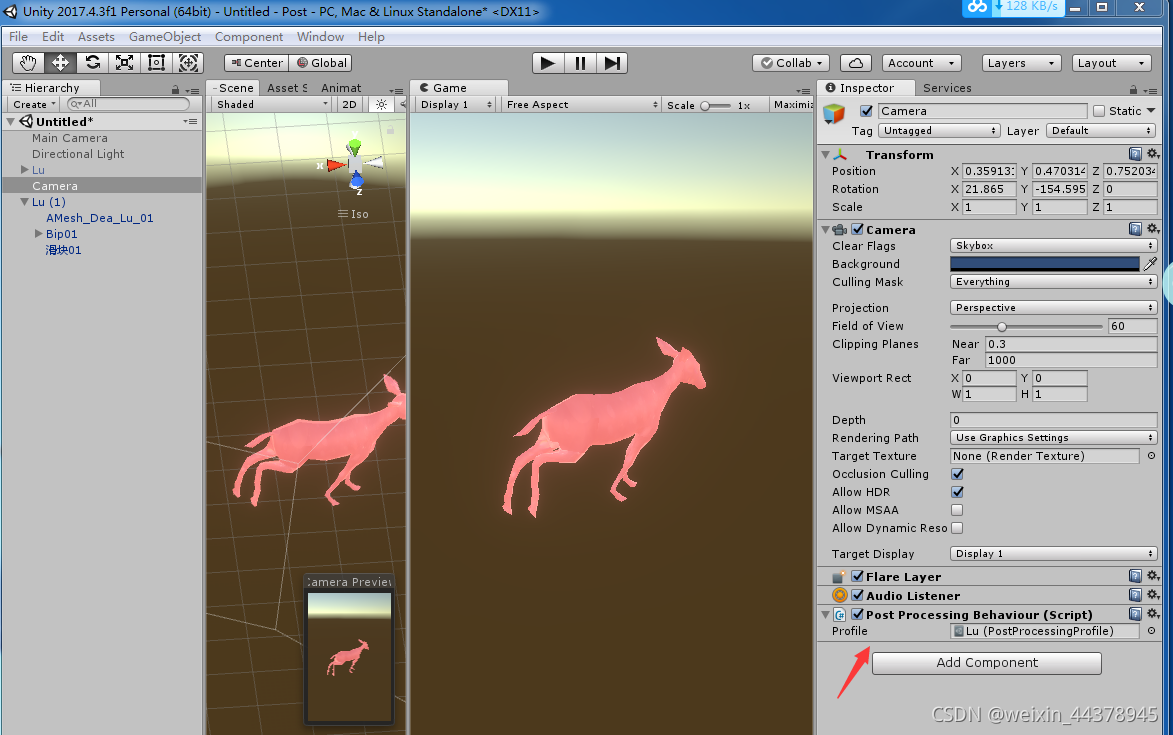Image resolution: width=1173 pixels, height=735 pixels.
Task: Open the Layer dropdown in Inspector
Action: pyautogui.click(x=1101, y=130)
